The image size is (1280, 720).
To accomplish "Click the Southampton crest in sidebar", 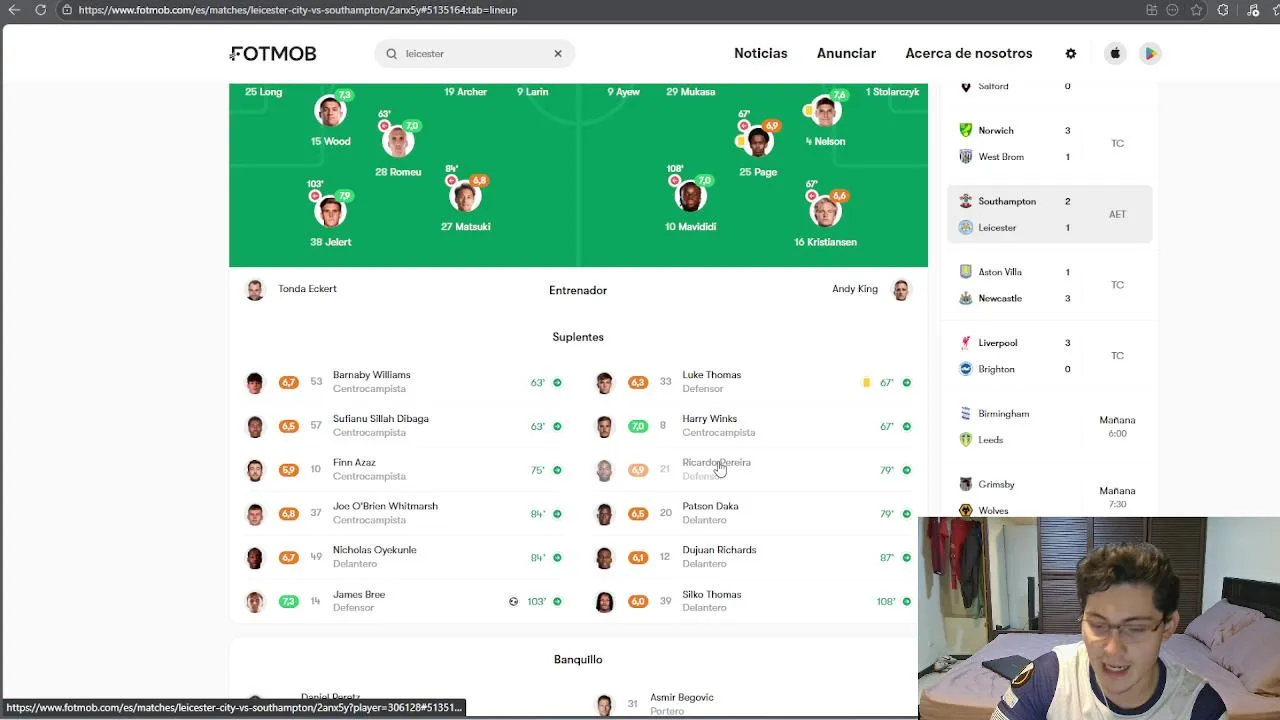I will tap(965, 201).
